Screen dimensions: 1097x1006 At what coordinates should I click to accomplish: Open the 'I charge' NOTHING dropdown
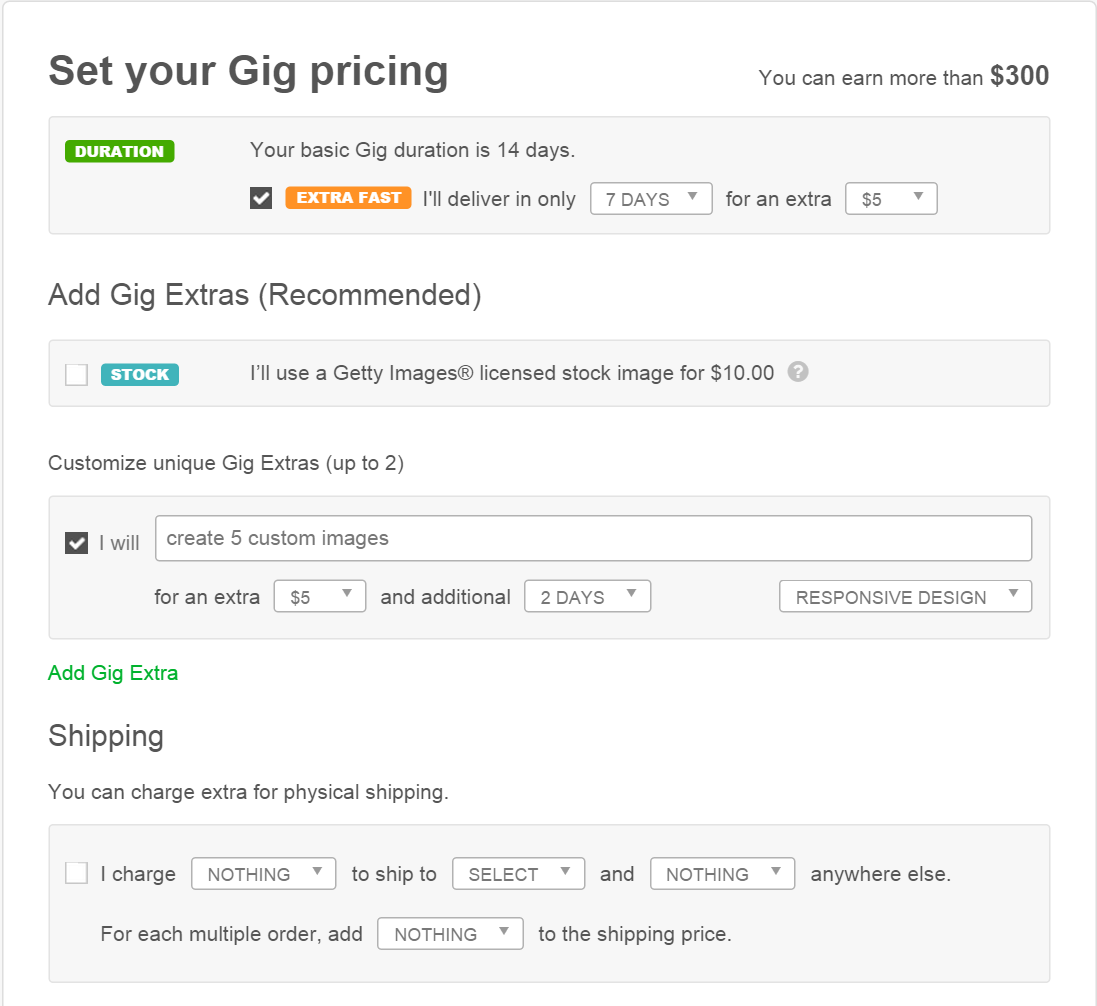click(x=263, y=874)
